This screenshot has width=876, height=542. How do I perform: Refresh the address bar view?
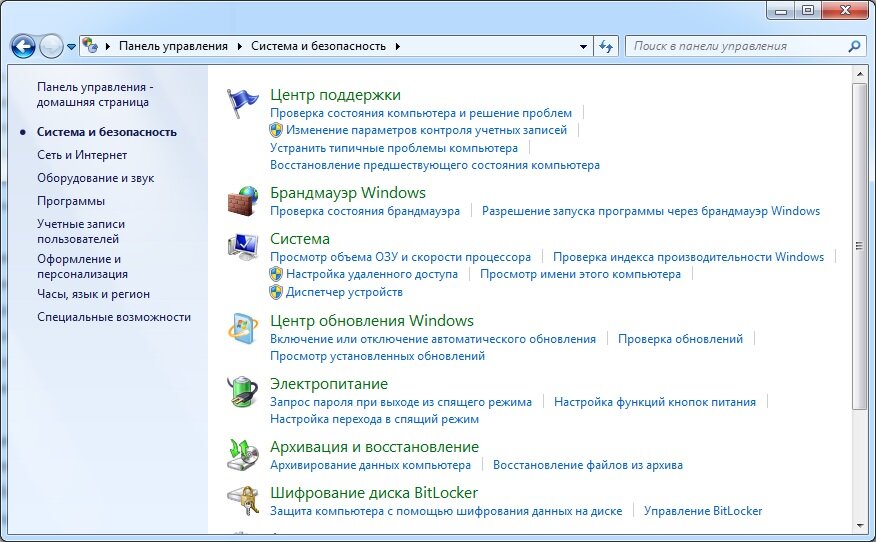point(606,46)
